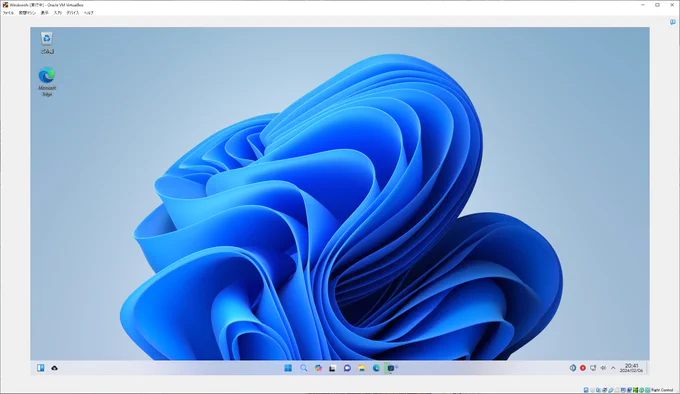This screenshot has height=394, width=680.
Task: Click the optical drive indicator in status bar
Action: 592,390
